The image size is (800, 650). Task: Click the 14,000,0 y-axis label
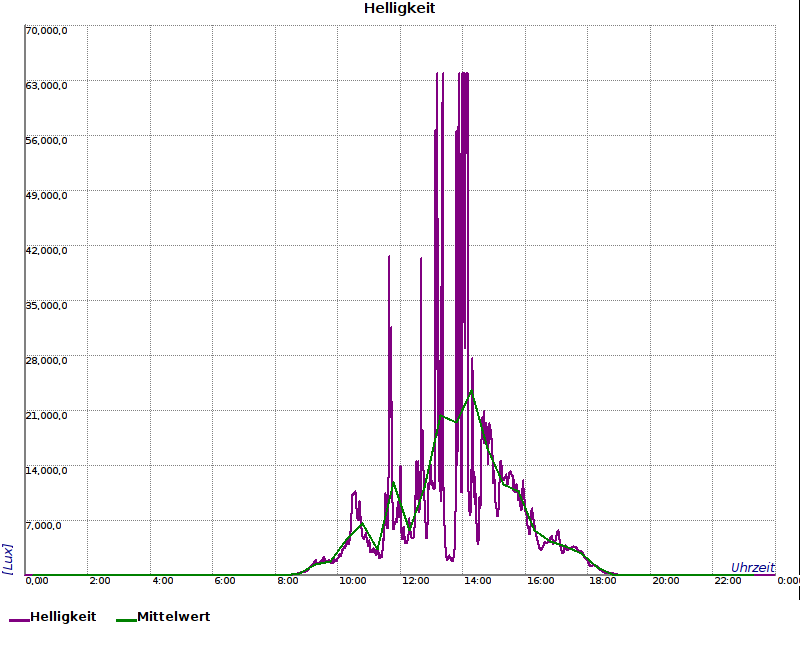pyautogui.click(x=46, y=470)
